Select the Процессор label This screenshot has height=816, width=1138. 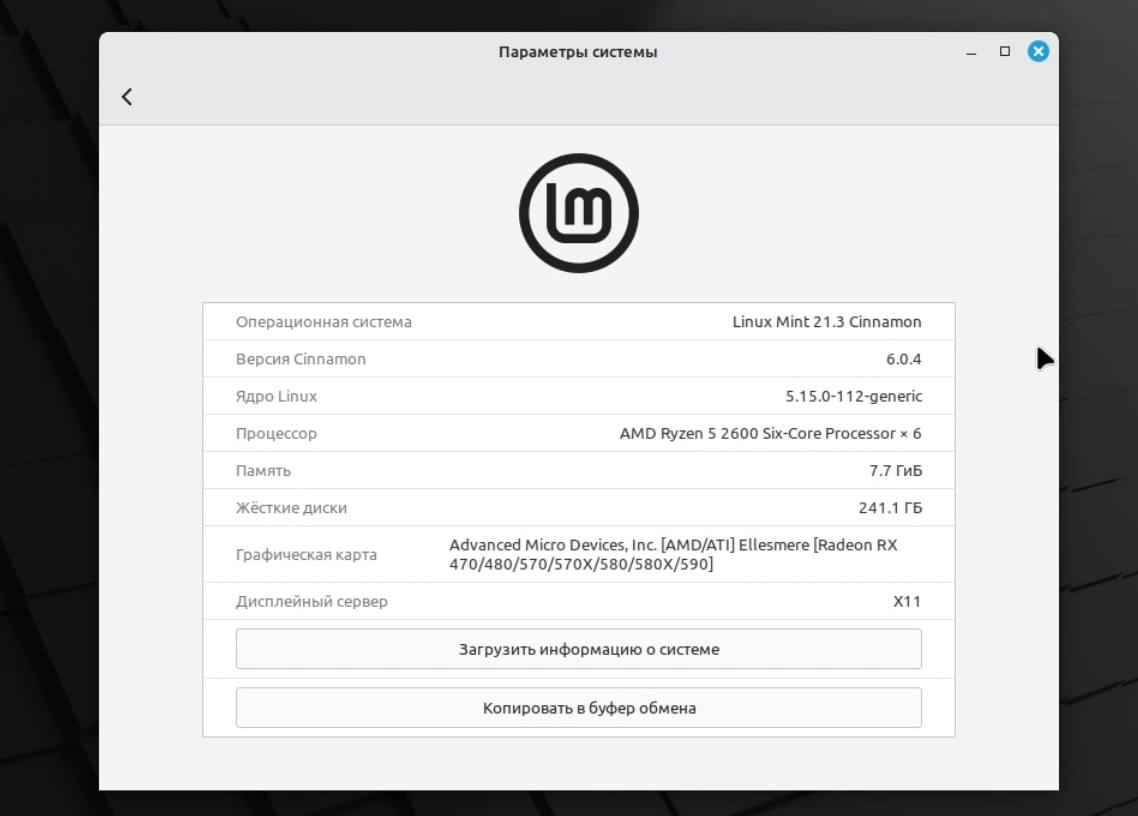pyautogui.click(x=277, y=433)
